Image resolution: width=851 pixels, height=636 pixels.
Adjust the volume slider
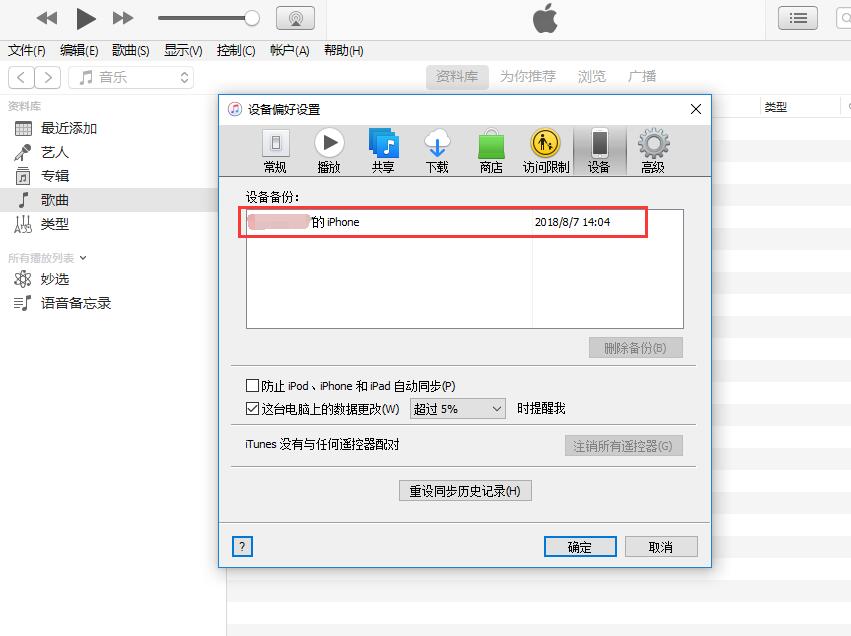point(210,17)
